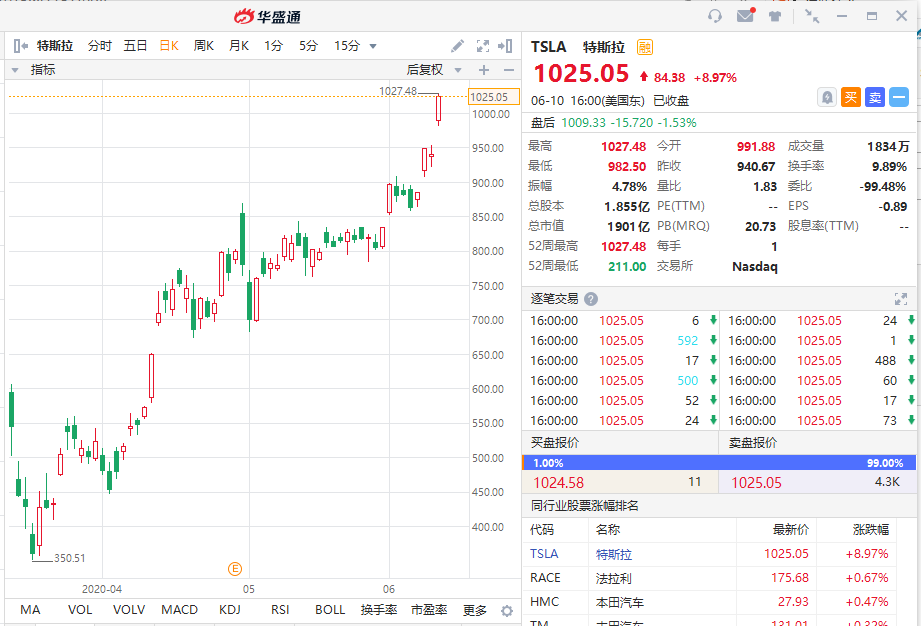Open customer service headset icon

[715, 16]
